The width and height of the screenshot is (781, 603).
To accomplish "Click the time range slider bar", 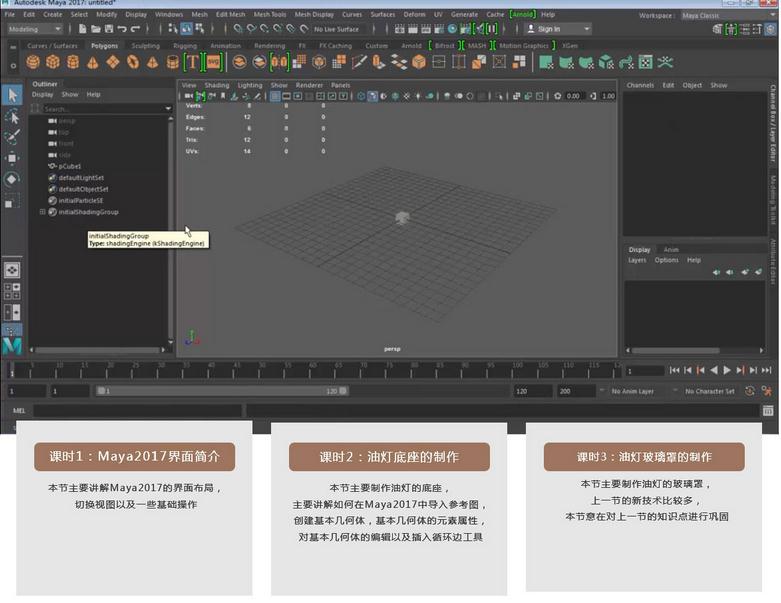I will click(x=222, y=391).
